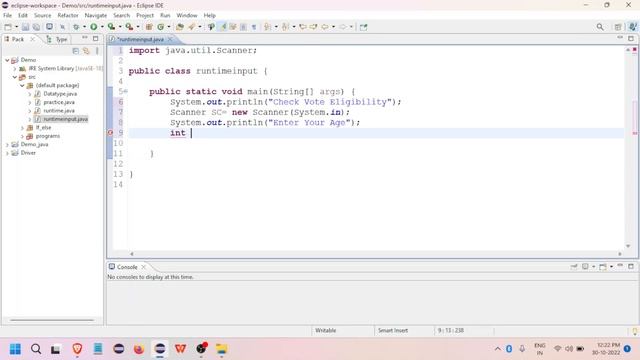Click the Debug bug toolbar icon
The width and height of the screenshot is (640, 360).
(x=76, y=27)
